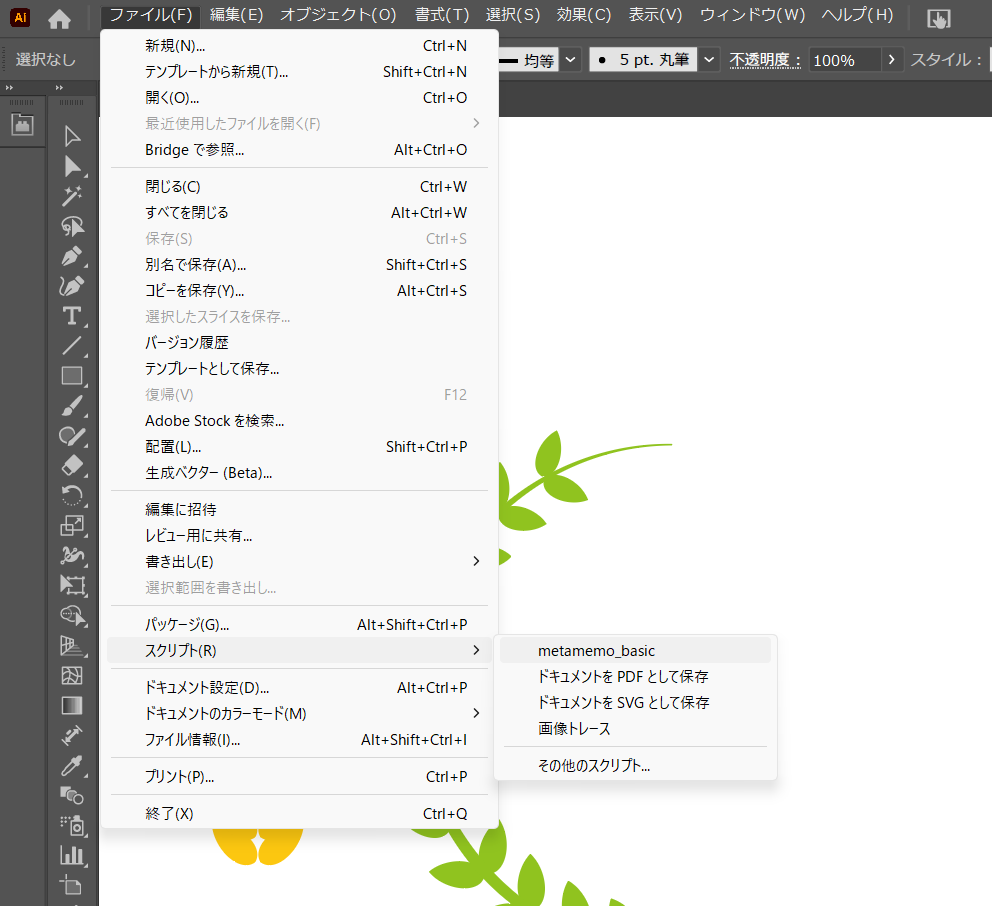Expand the collapsed left panel dock arrows
992x906 pixels.
(x=9, y=87)
